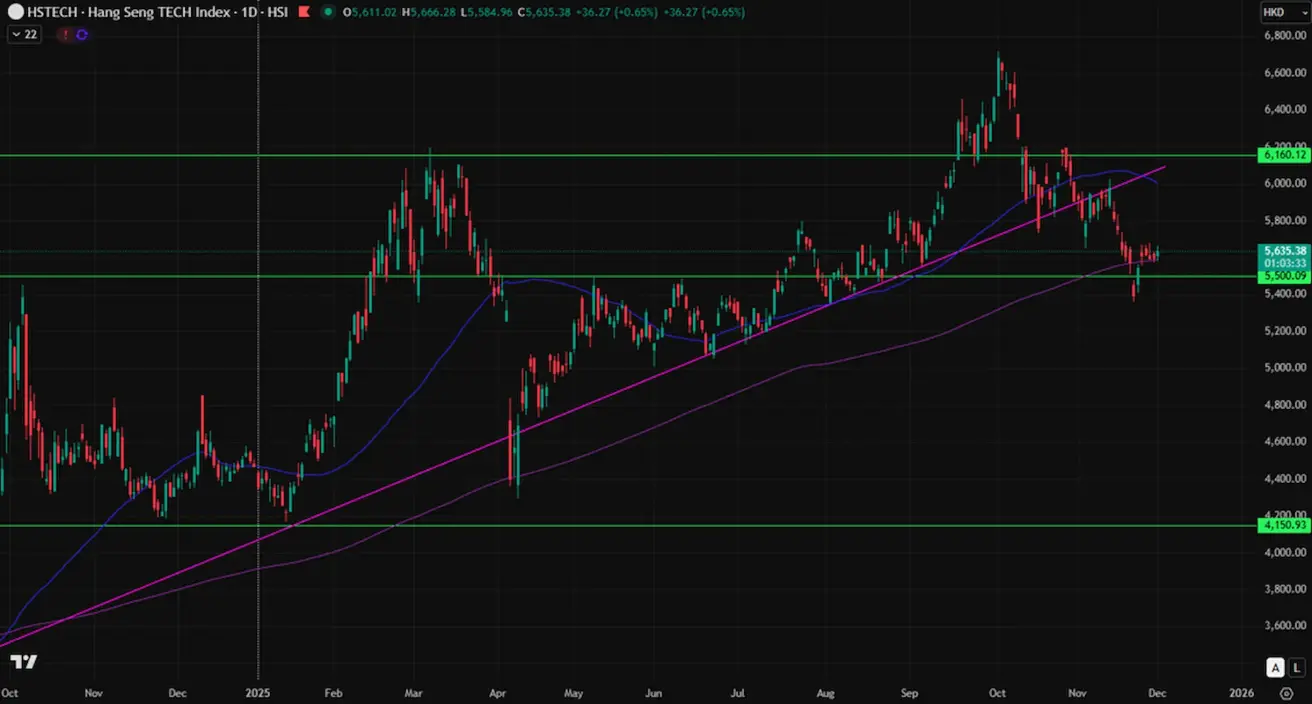The height and width of the screenshot is (704, 1312).
Task: Select the 6,160.12 horizontal line price label
Action: (x=1285, y=155)
